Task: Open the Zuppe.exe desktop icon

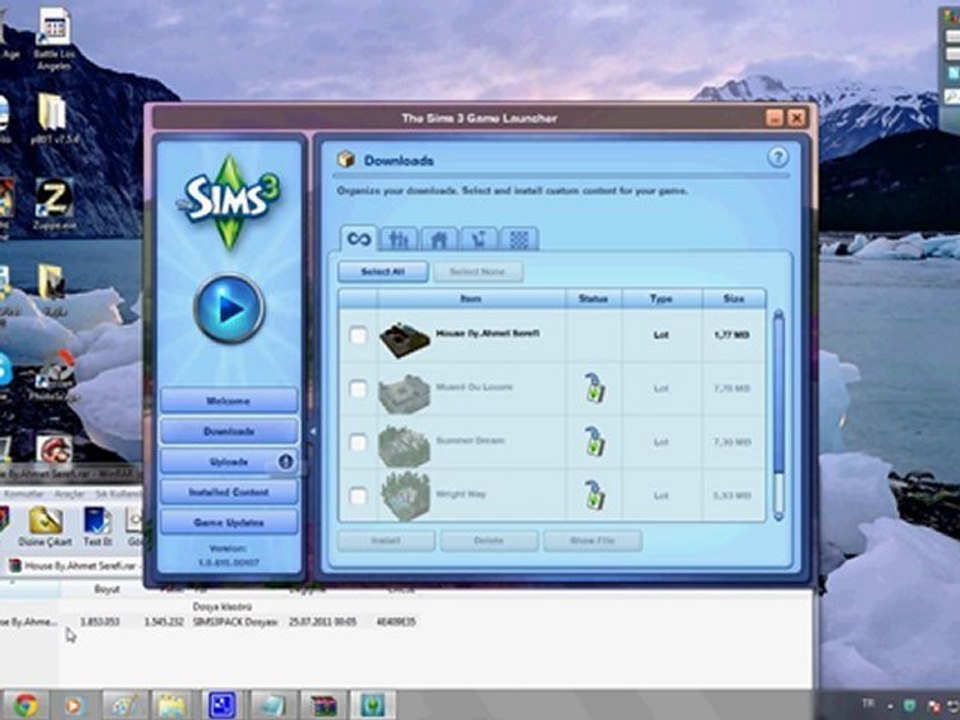Action: (x=54, y=205)
